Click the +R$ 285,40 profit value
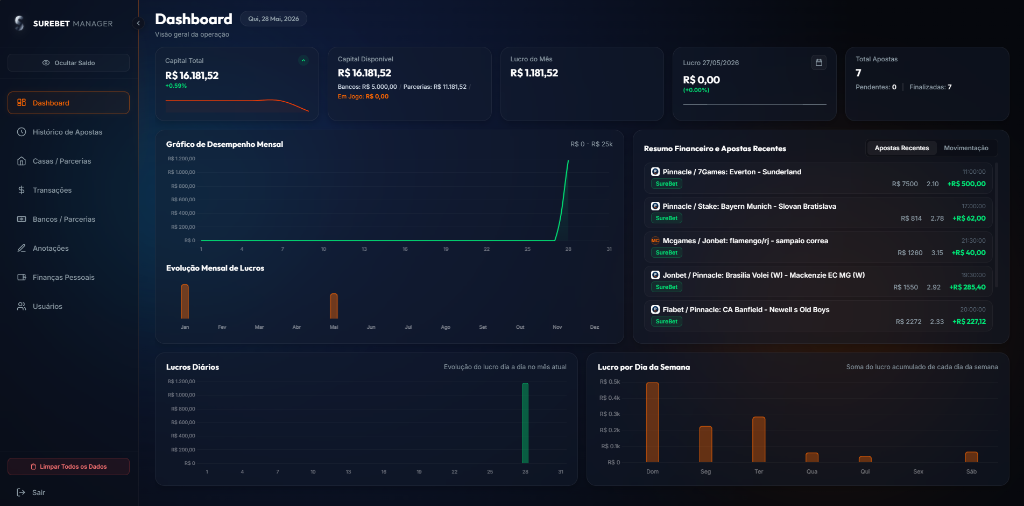1024x506 pixels. click(x=968, y=287)
